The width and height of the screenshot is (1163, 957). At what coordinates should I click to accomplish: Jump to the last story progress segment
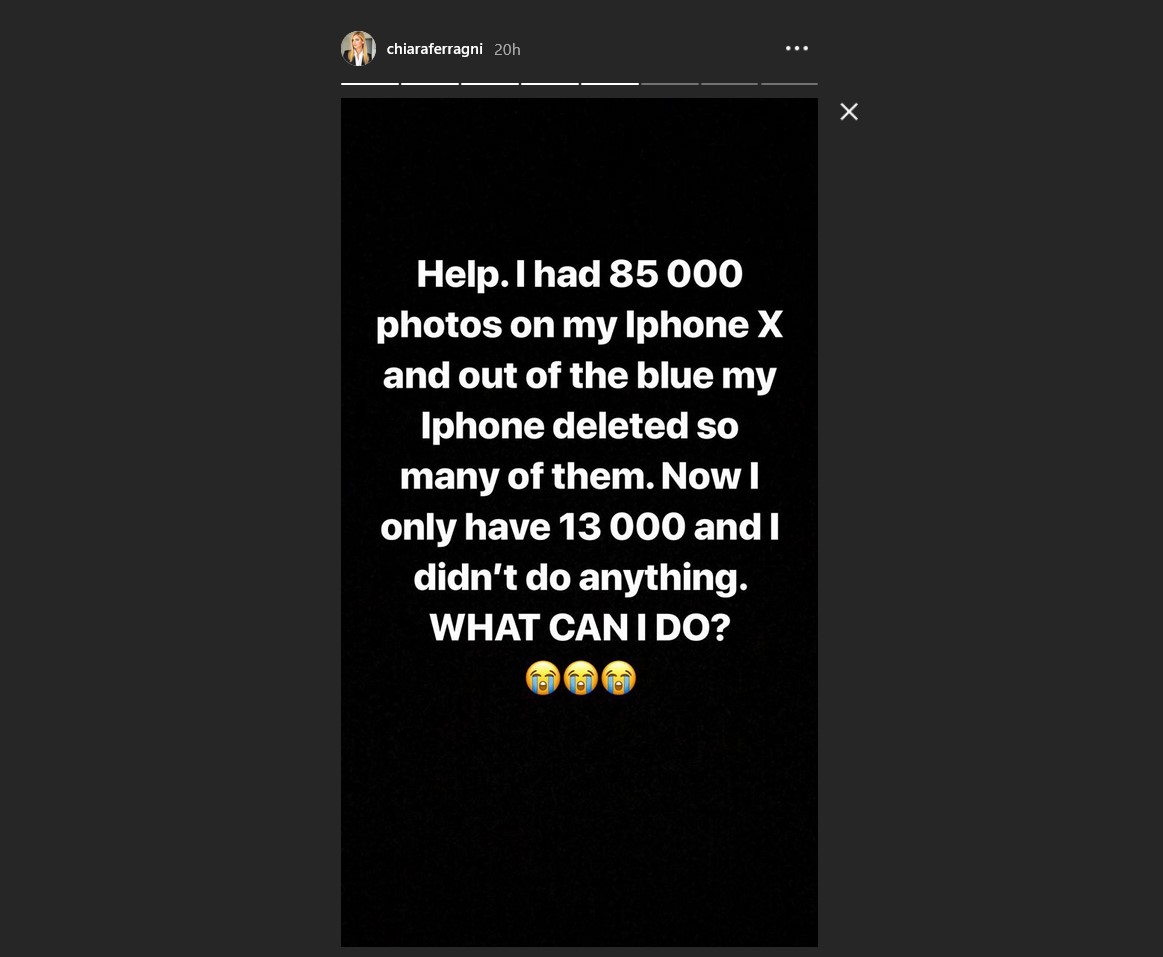[789, 83]
